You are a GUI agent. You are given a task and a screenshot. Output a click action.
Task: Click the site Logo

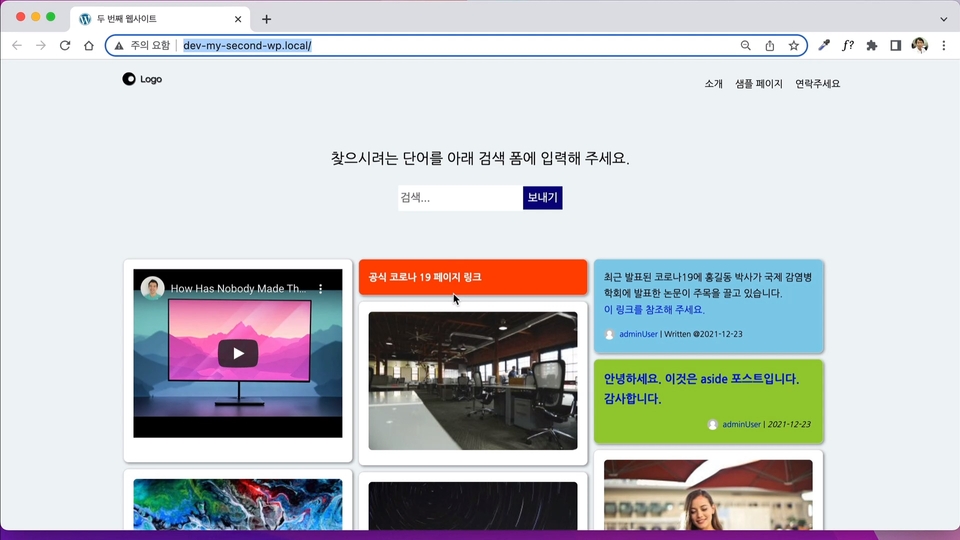(142, 79)
